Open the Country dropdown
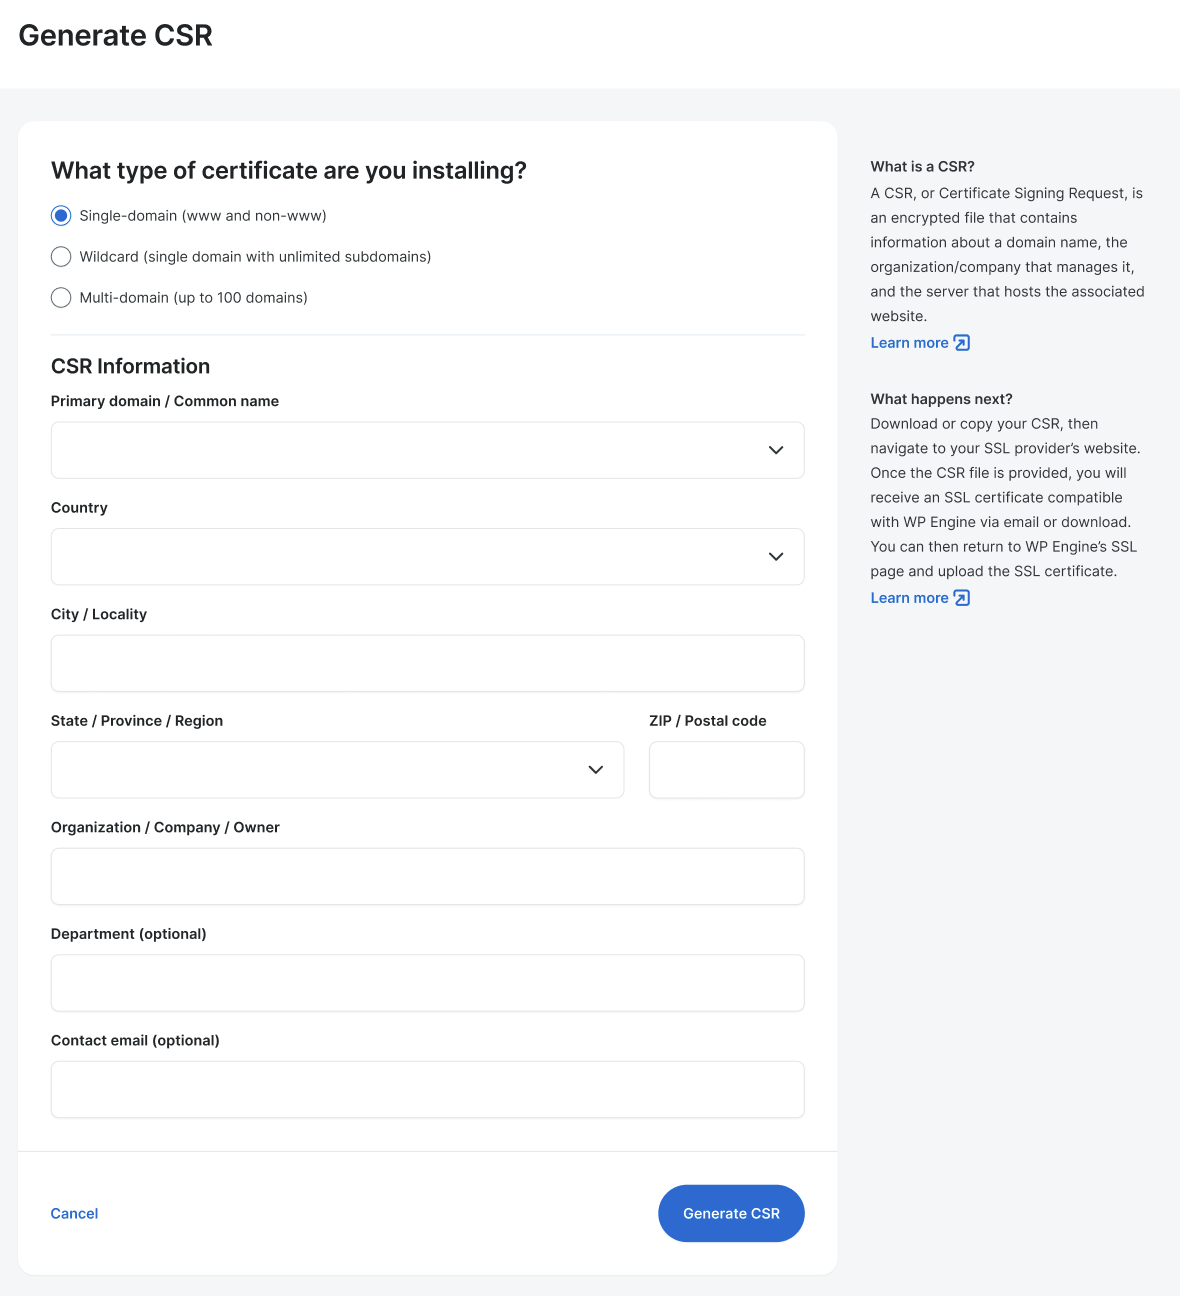Viewport: 1180px width, 1296px height. (x=776, y=557)
